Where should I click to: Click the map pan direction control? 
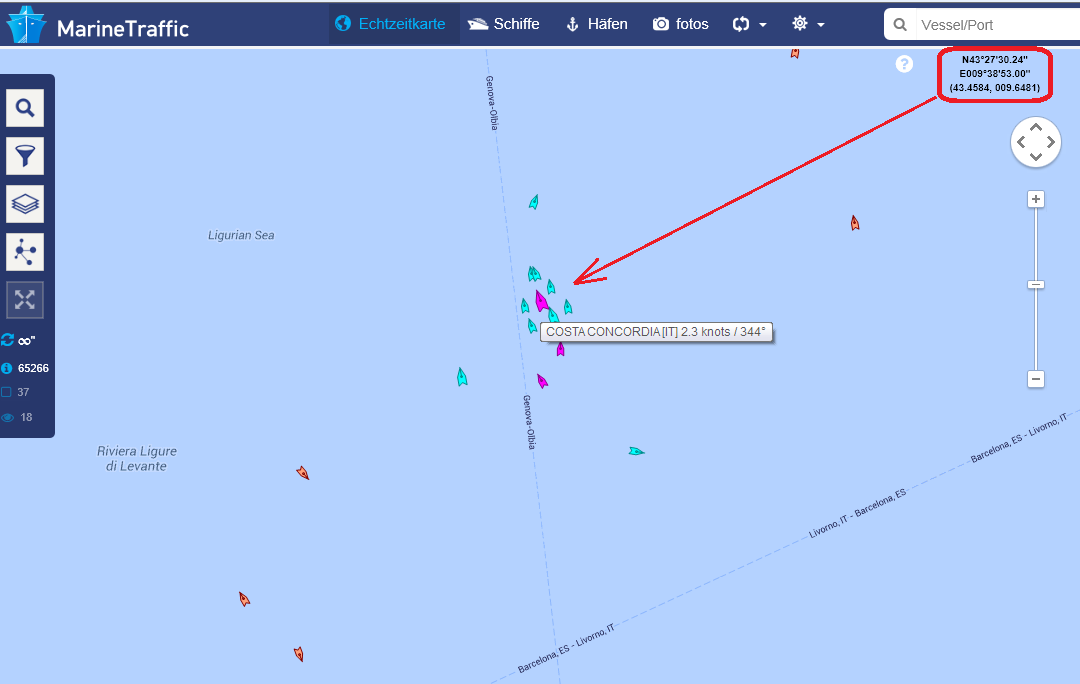click(1035, 142)
